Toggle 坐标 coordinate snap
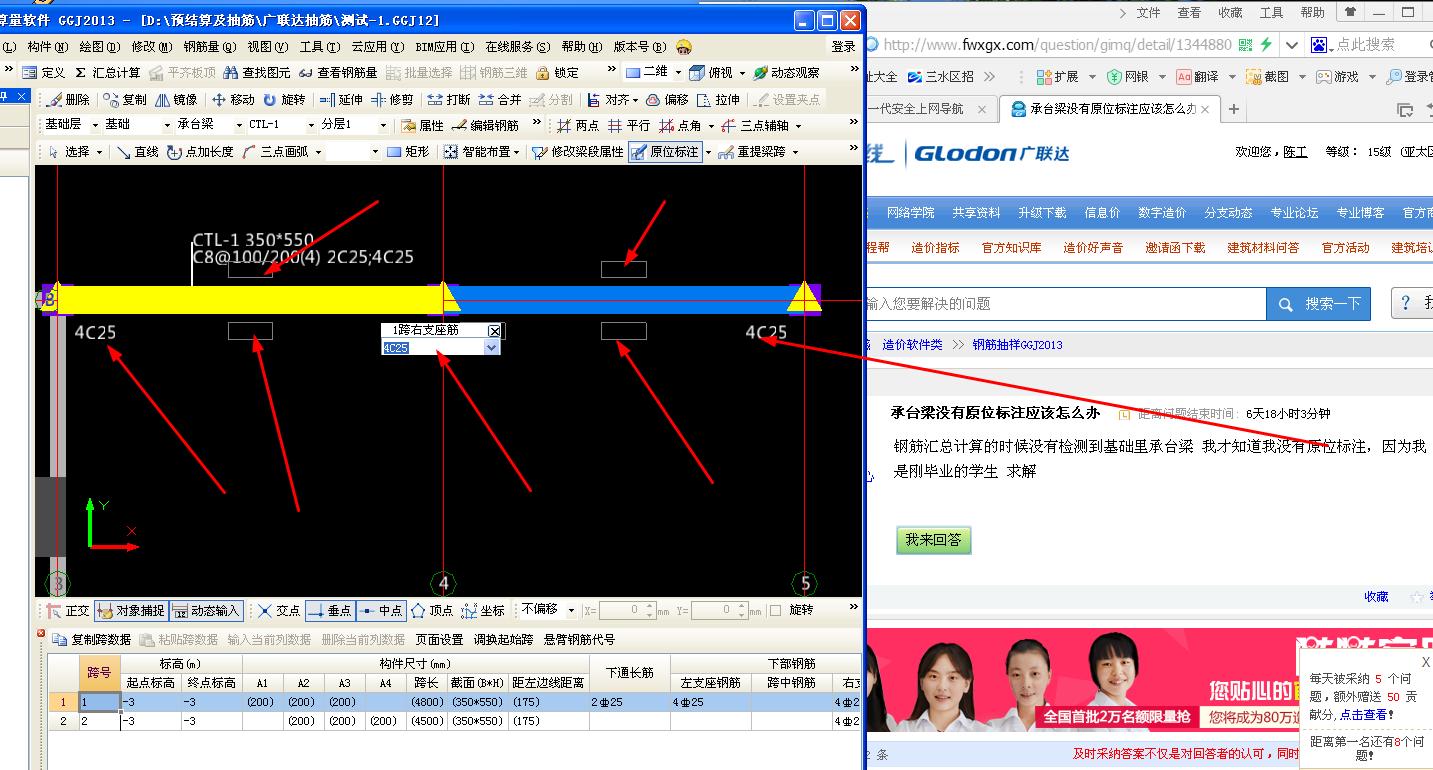Image resolution: width=1433 pixels, height=770 pixels. coord(482,610)
